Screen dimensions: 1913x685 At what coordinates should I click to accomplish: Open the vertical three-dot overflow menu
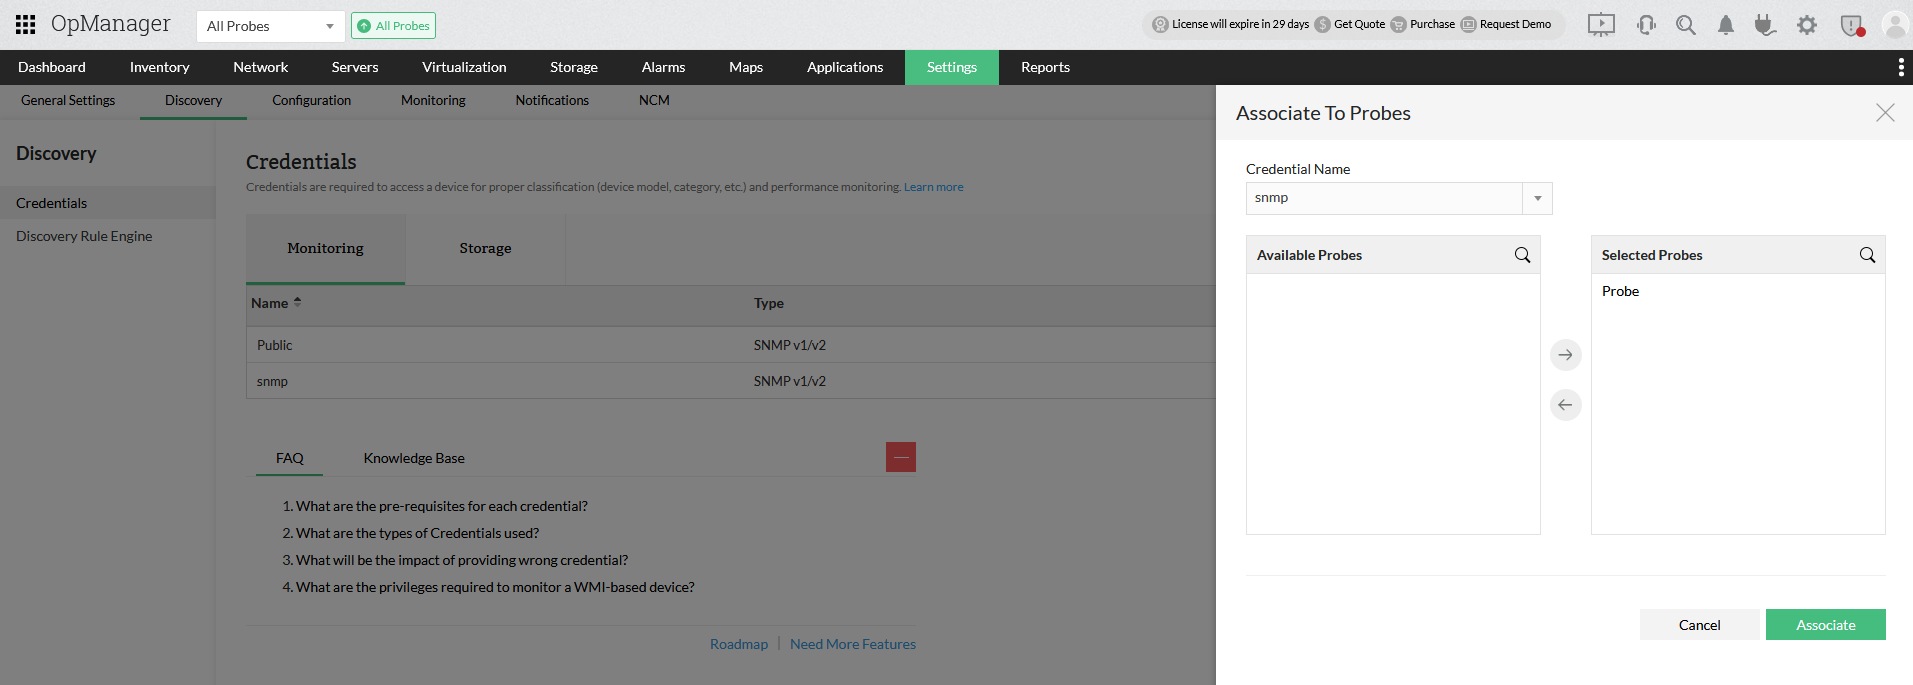click(1900, 67)
